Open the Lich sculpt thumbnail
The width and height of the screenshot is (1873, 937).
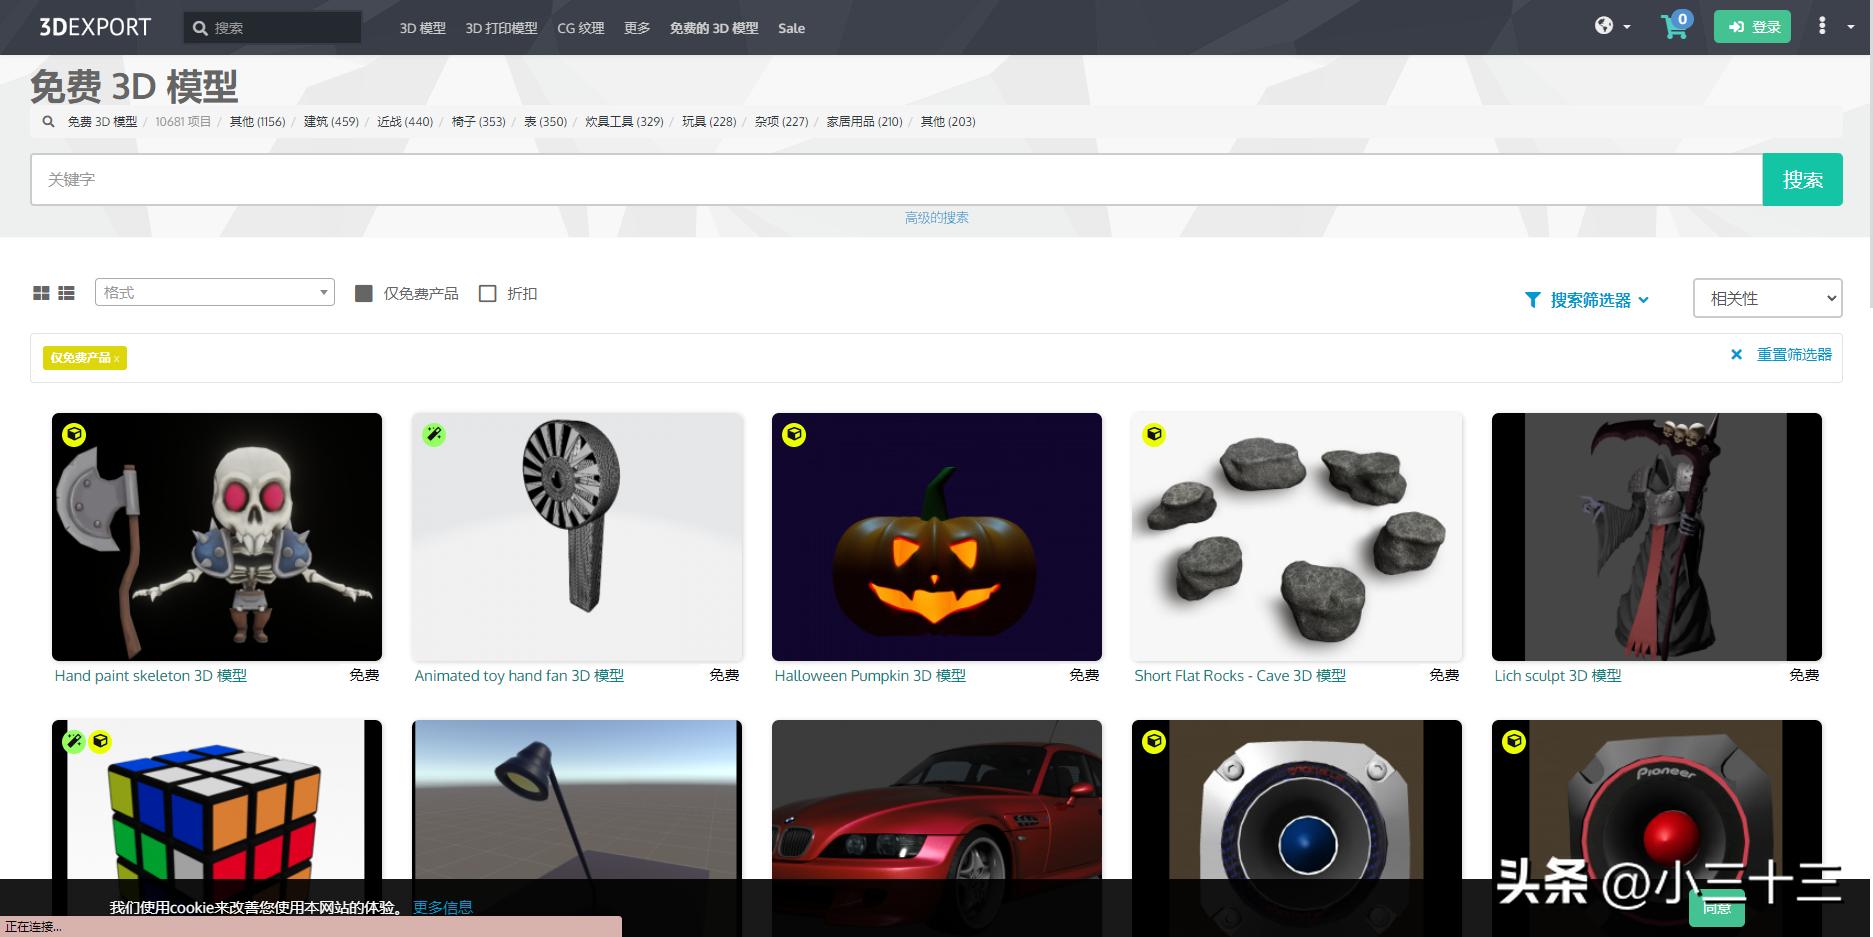(1657, 537)
